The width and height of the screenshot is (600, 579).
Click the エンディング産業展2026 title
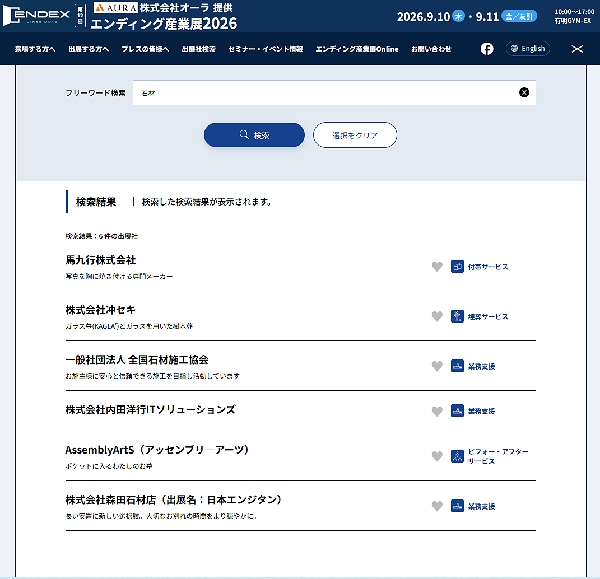(x=164, y=24)
